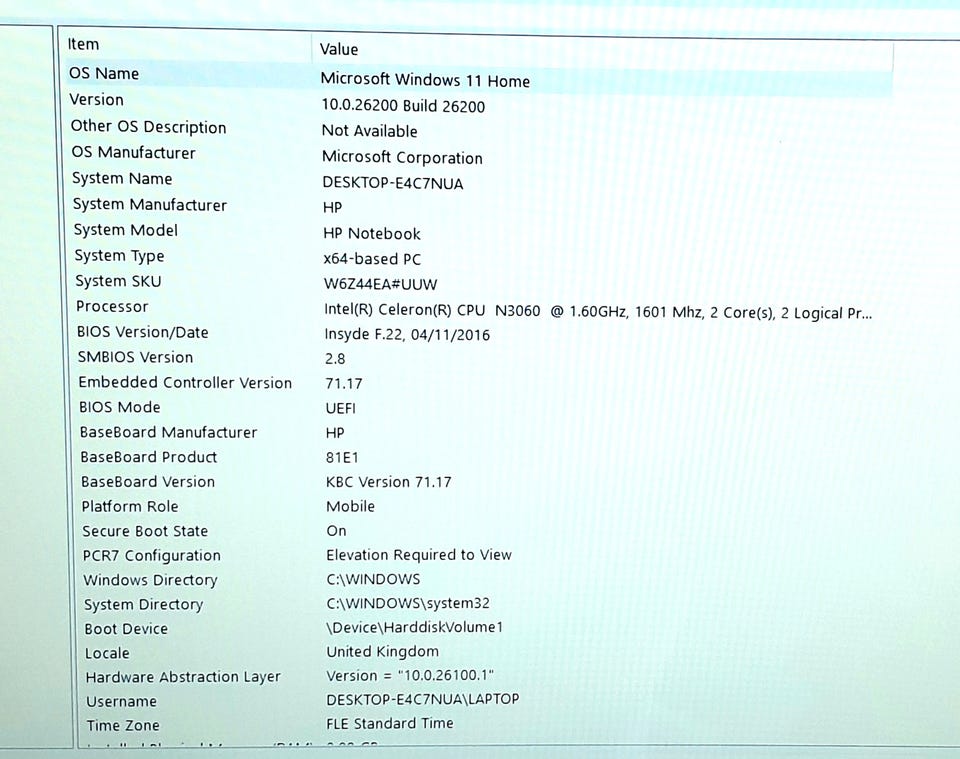The height and width of the screenshot is (759, 960).
Task: Select Username row label
Action: (121, 701)
